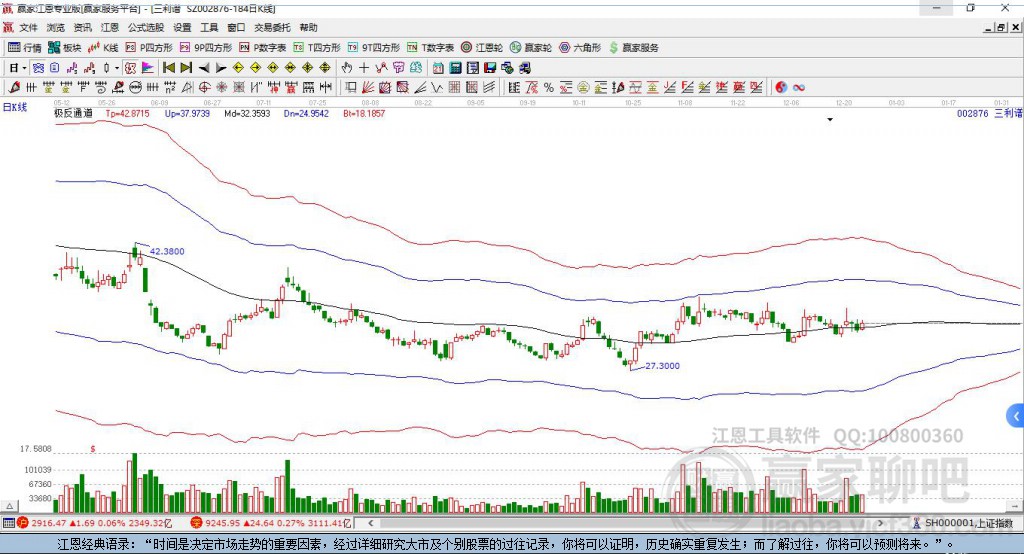This screenshot has height=554, width=1024.
Task: Click the target circle crosshair icon
Action: pyautogui.click(x=204, y=88)
